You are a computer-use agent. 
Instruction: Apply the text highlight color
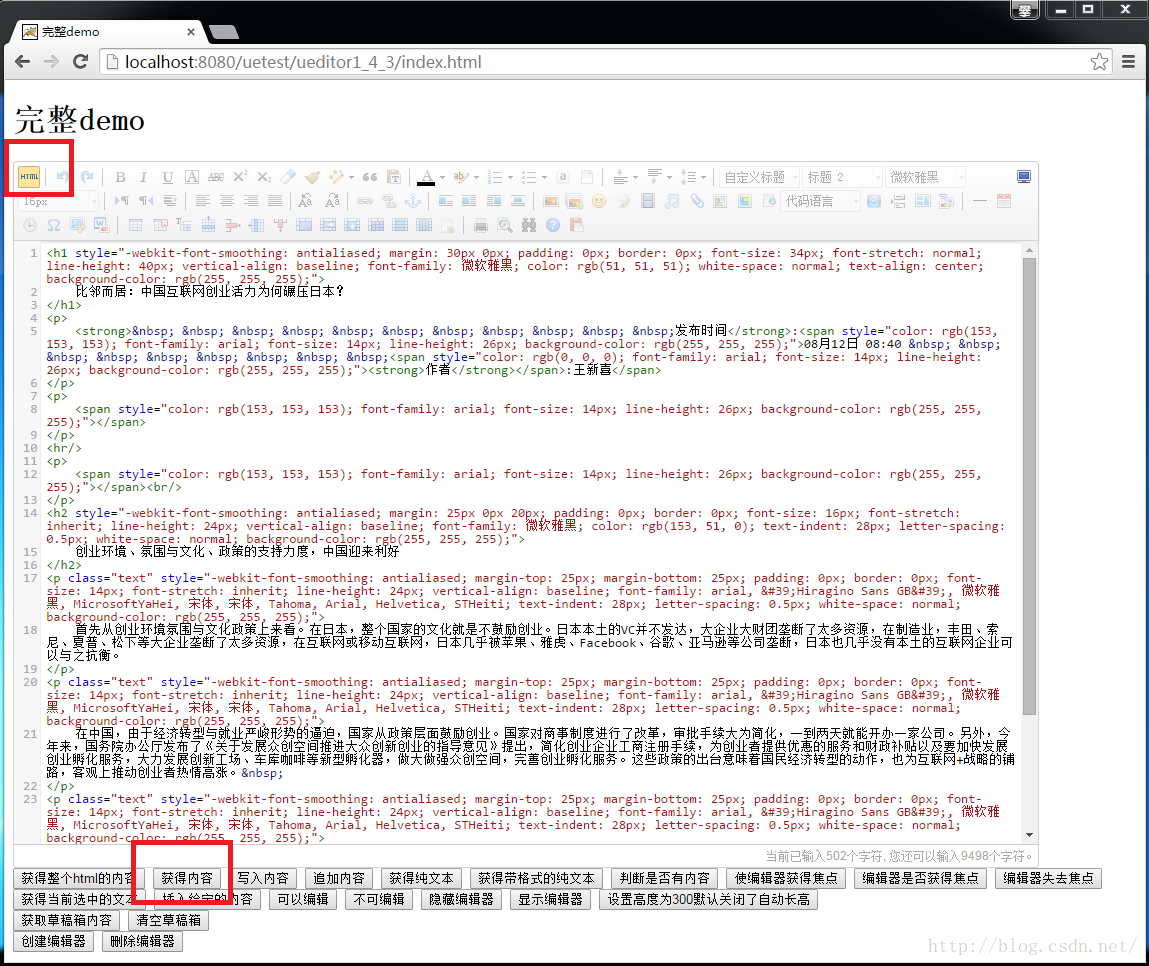(x=461, y=177)
